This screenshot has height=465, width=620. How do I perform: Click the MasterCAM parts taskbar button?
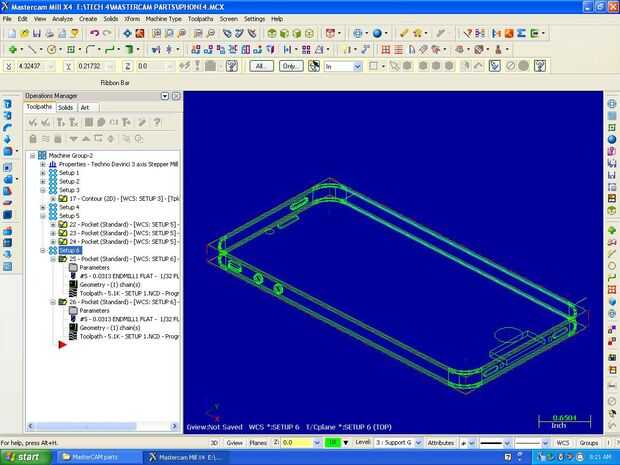click(98, 457)
